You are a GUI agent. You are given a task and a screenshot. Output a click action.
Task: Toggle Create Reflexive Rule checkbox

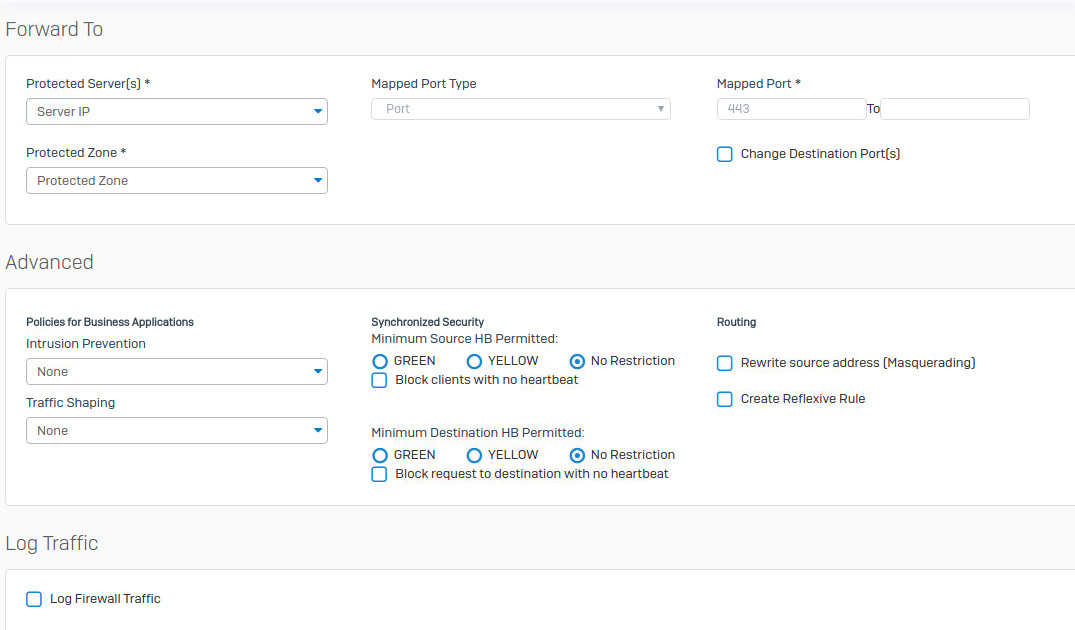coord(725,399)
